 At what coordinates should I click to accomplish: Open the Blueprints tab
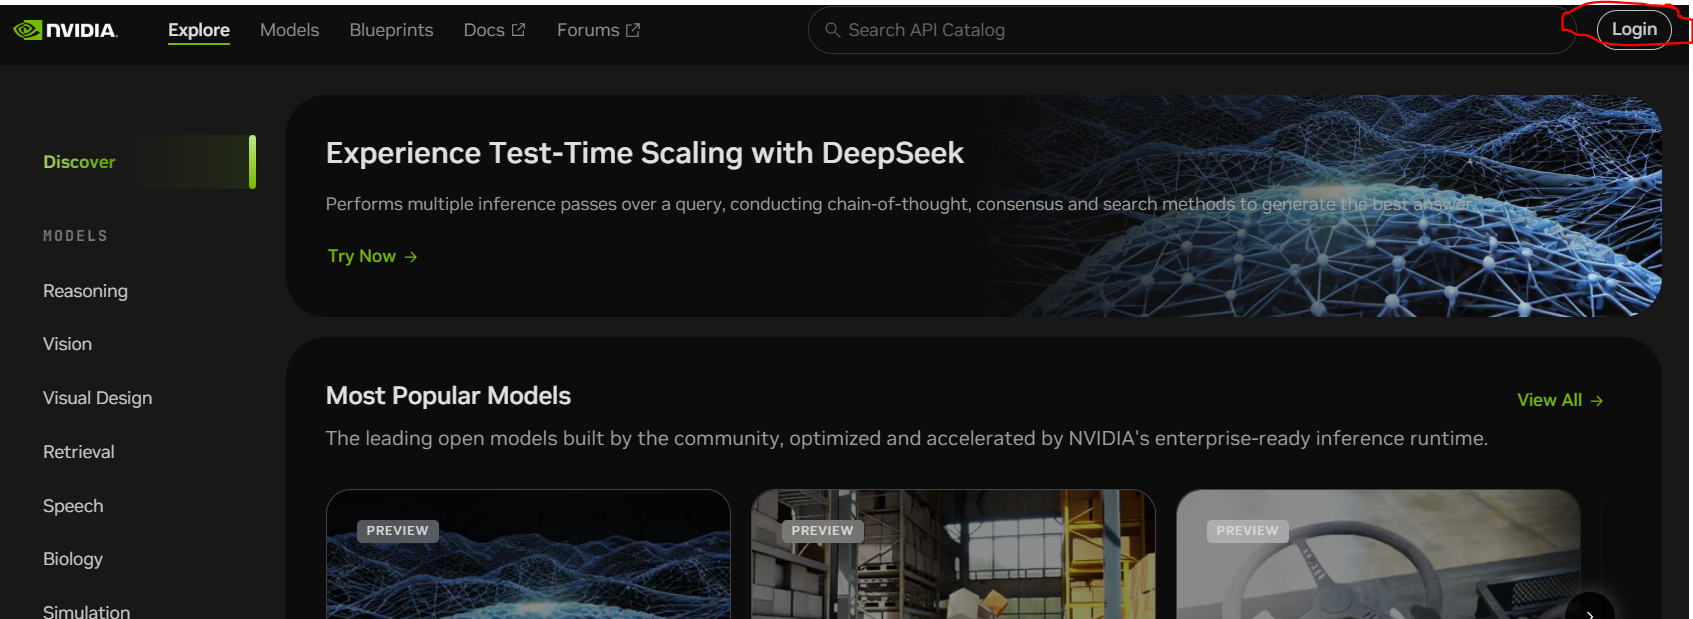click(x=391, y=30)
